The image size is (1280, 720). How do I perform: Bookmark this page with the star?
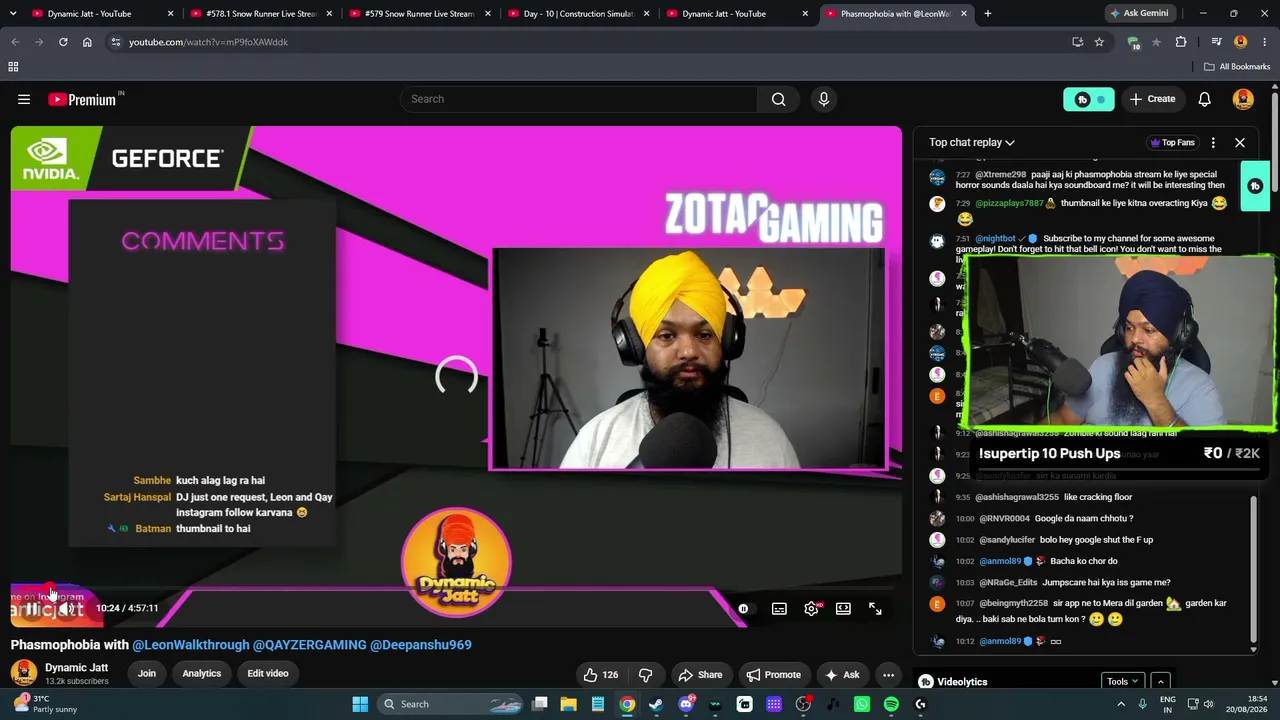(x=1099, y=42)
